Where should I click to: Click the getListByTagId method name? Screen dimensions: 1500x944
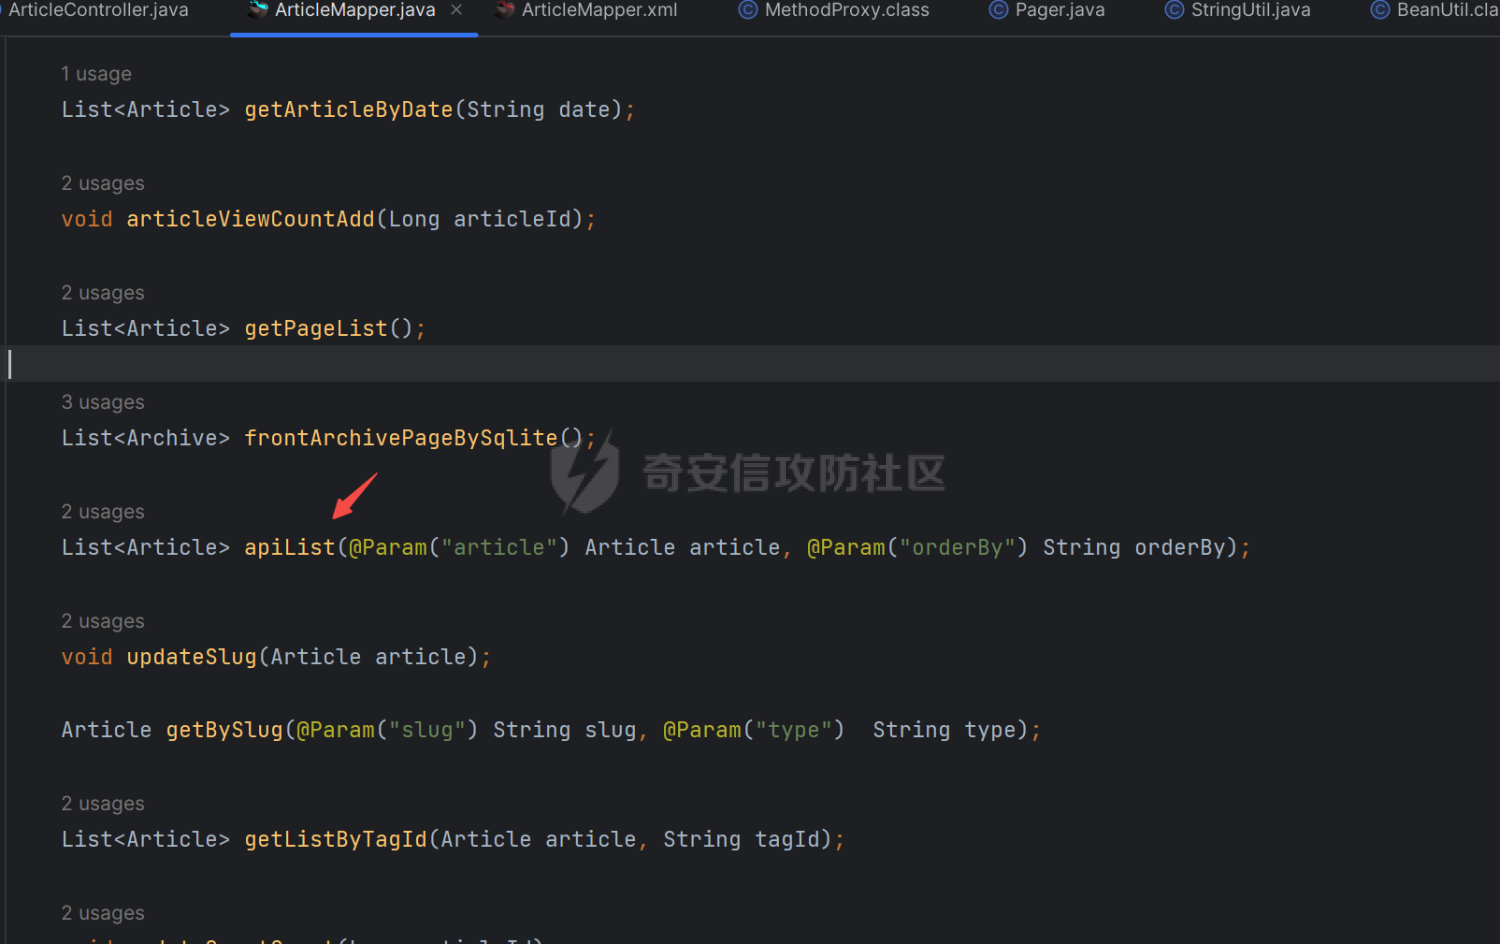pyautogui.click(x=335, y=840)
